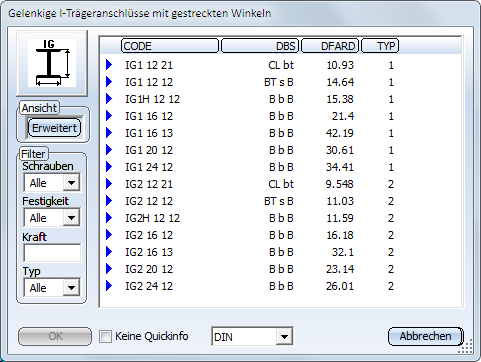This screenshot has width=481, height=362.
Task: Click DFARD value 14.64
Action: pyautogui.click(x=340, y=82)
